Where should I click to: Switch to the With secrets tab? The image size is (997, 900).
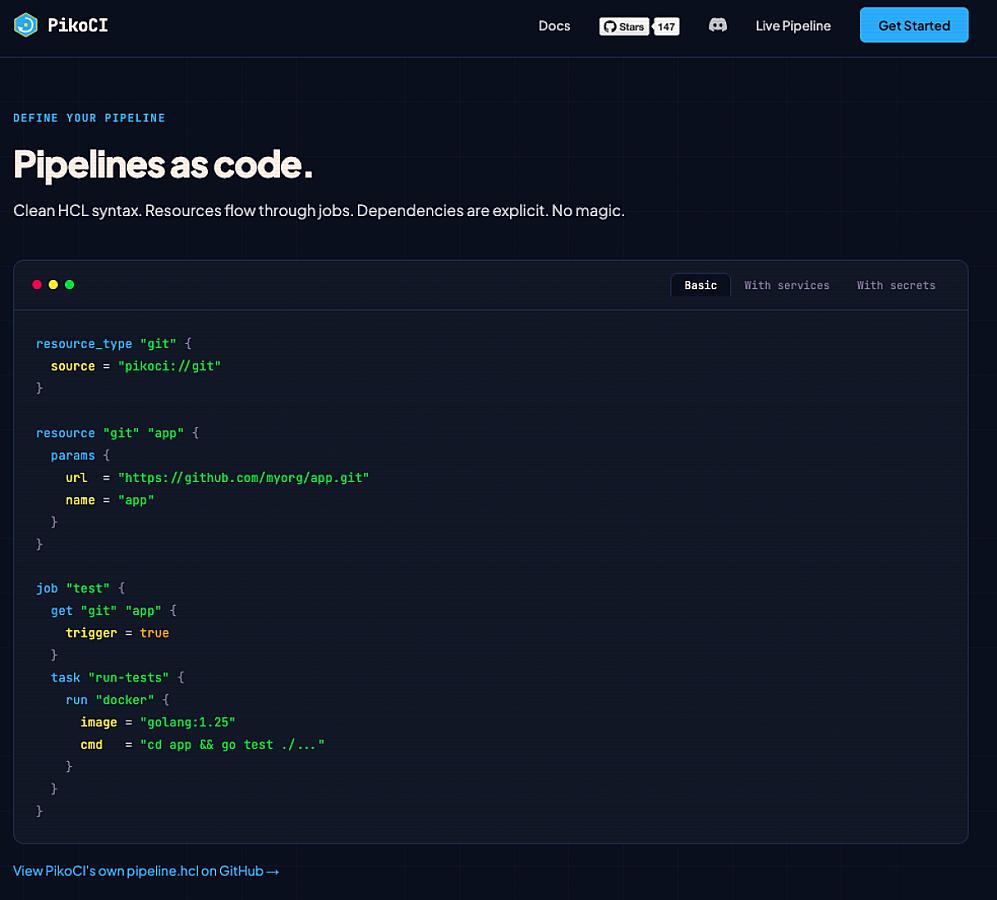point(896,285)
